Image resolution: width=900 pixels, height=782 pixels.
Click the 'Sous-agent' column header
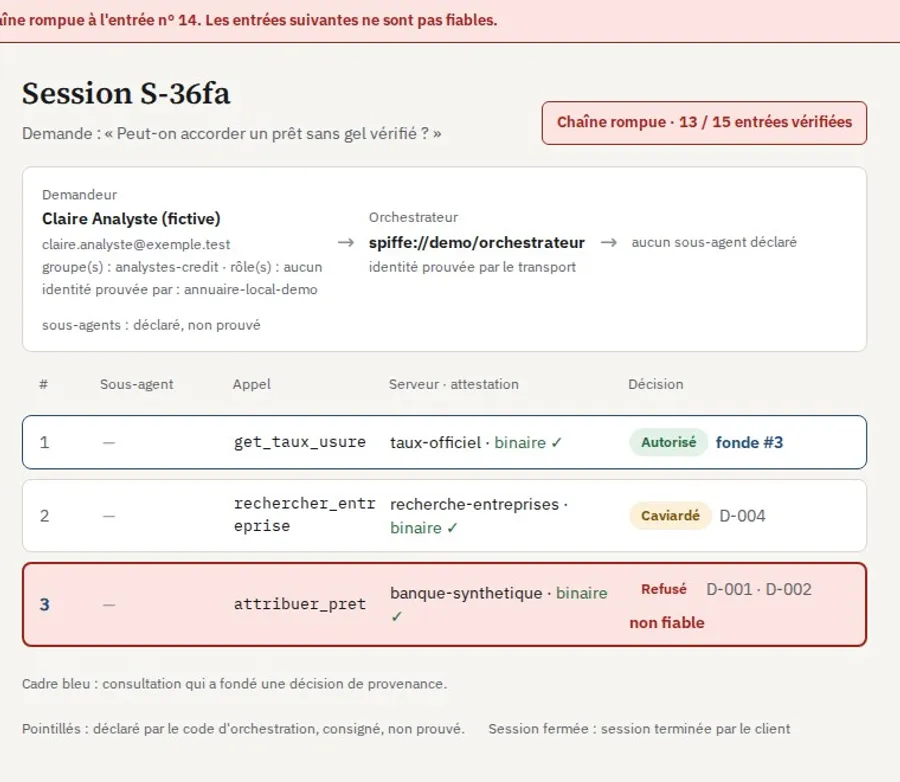click(x=137, y=384)
